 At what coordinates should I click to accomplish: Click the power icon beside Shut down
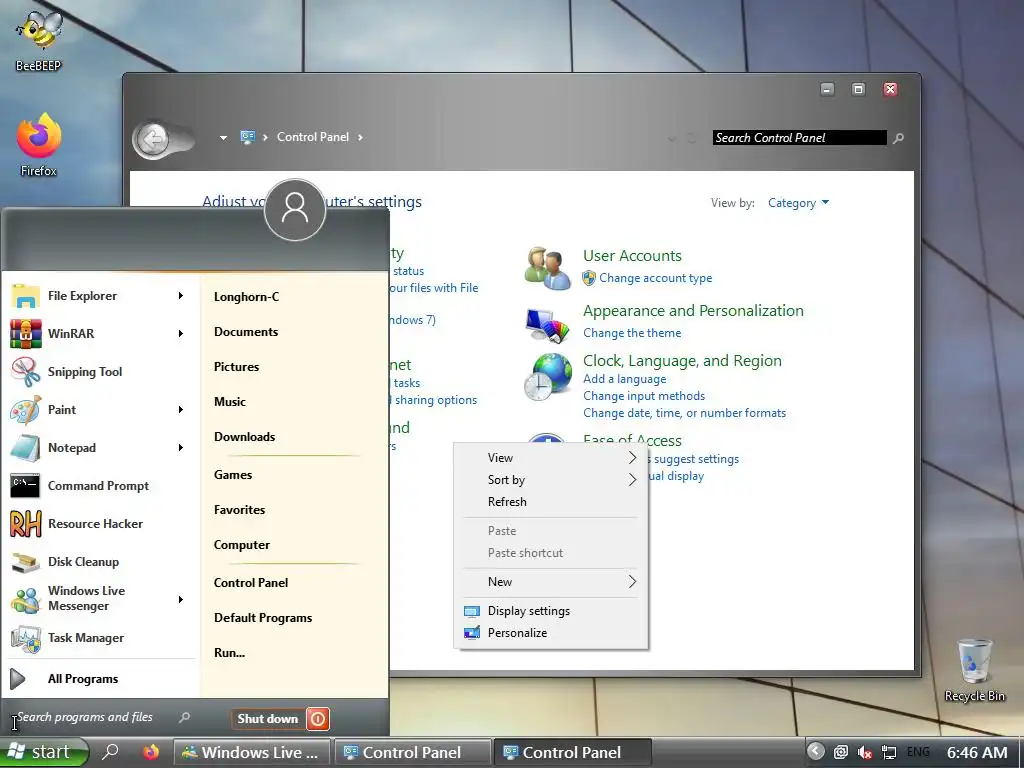coord(318,719)
